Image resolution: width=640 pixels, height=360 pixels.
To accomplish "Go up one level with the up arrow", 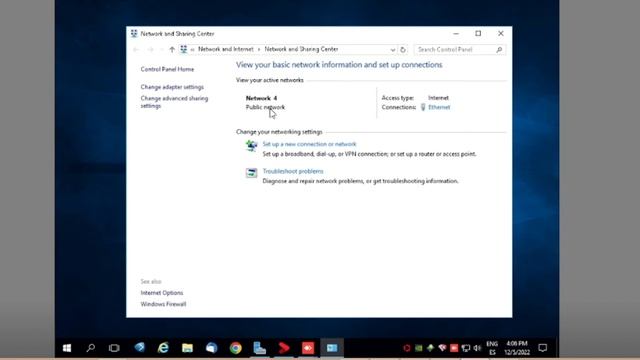I will (172, 49).
